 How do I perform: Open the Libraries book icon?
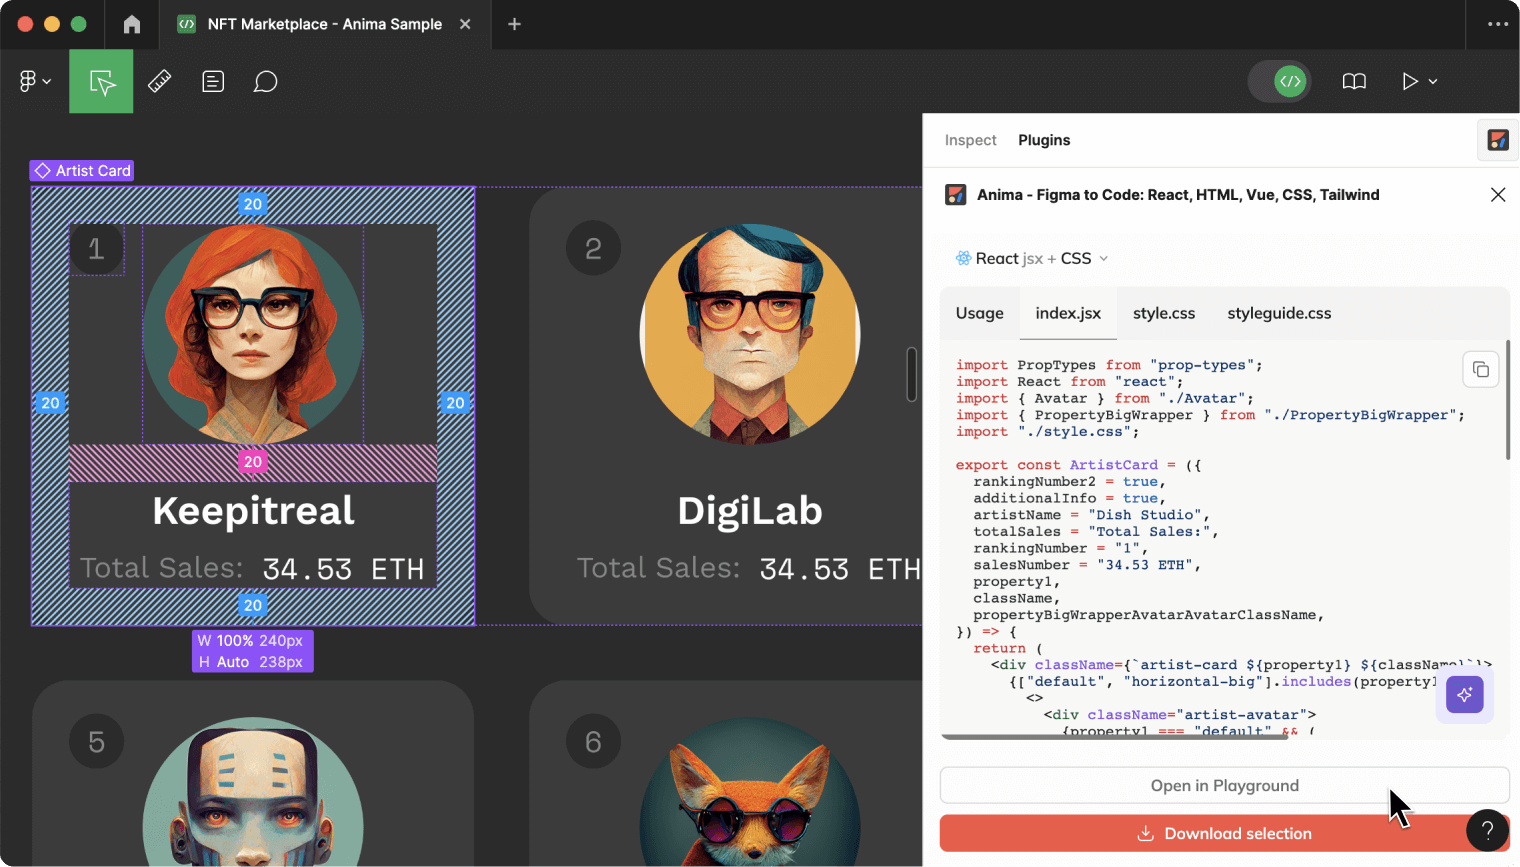click(x=1354, y=81)
